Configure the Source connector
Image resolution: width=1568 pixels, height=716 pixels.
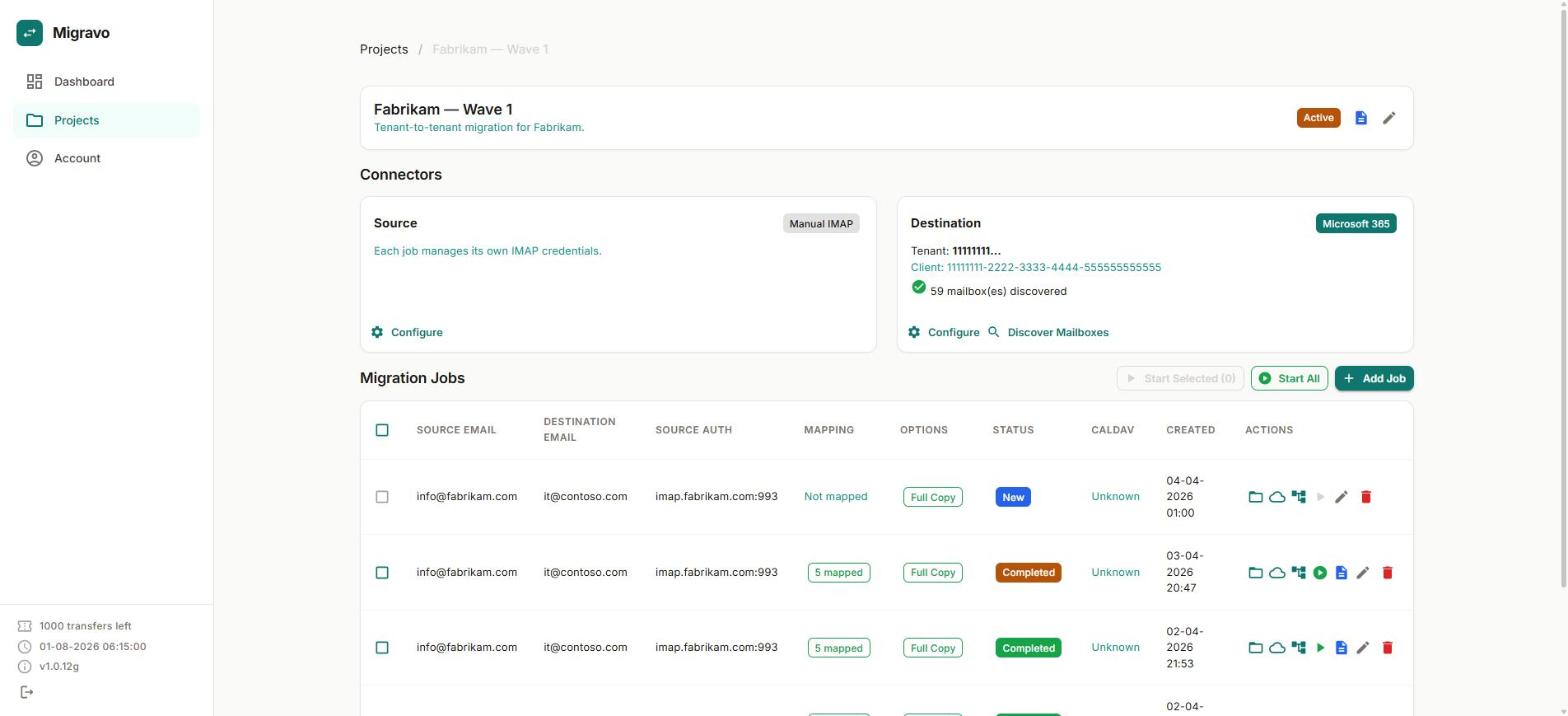pos(407,332)
